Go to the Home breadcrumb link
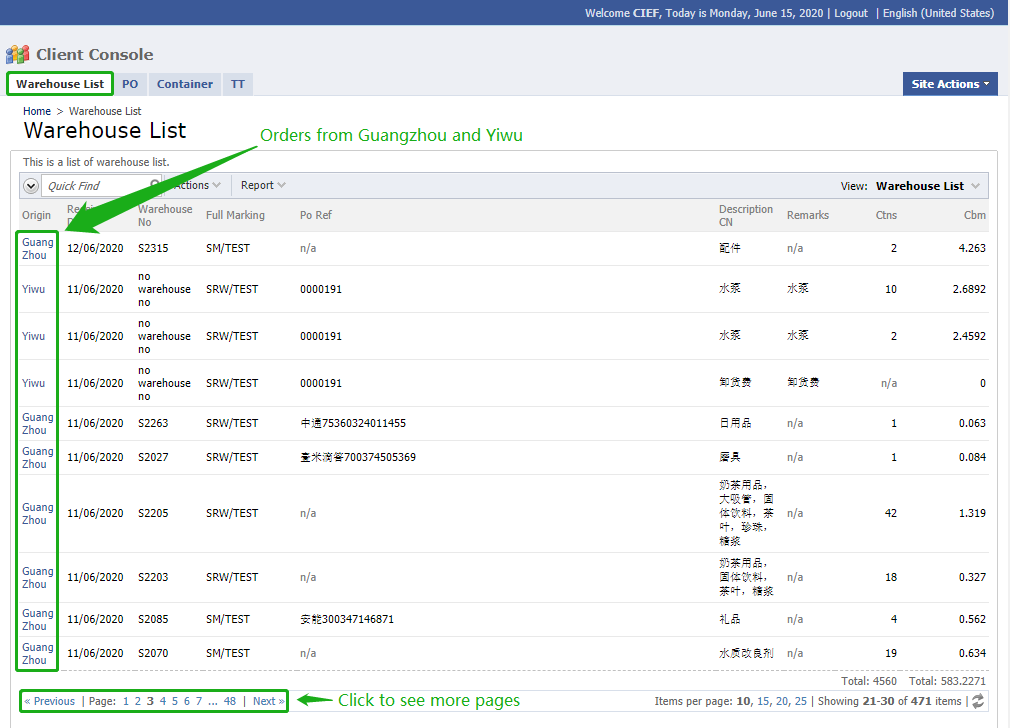 37,111
